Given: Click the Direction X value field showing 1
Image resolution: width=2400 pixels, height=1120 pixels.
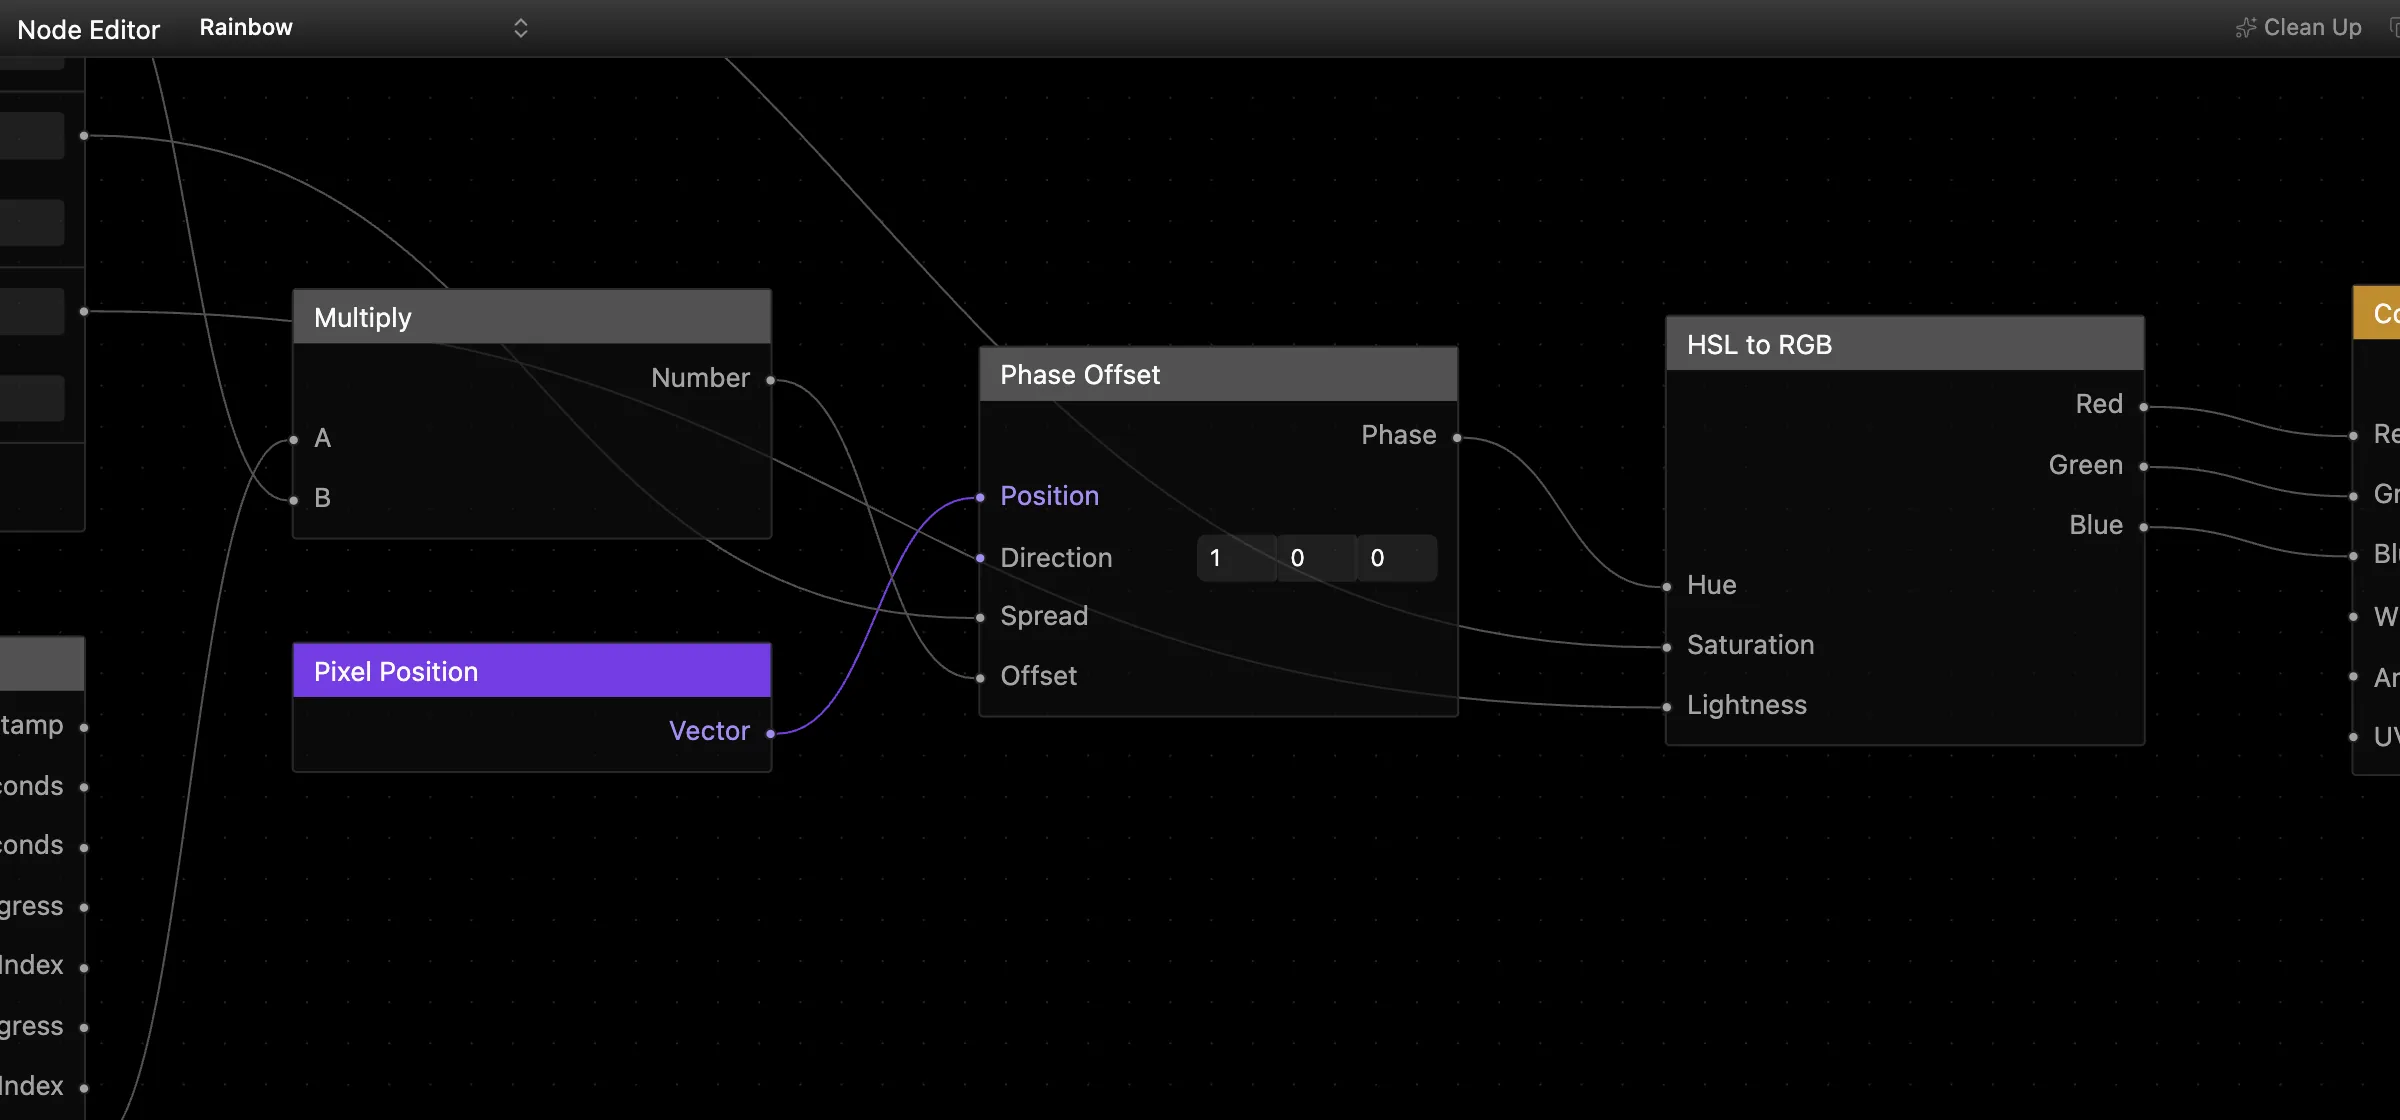Looking at the screenshot, I should pyautogui.click(x=1236, y=558).
